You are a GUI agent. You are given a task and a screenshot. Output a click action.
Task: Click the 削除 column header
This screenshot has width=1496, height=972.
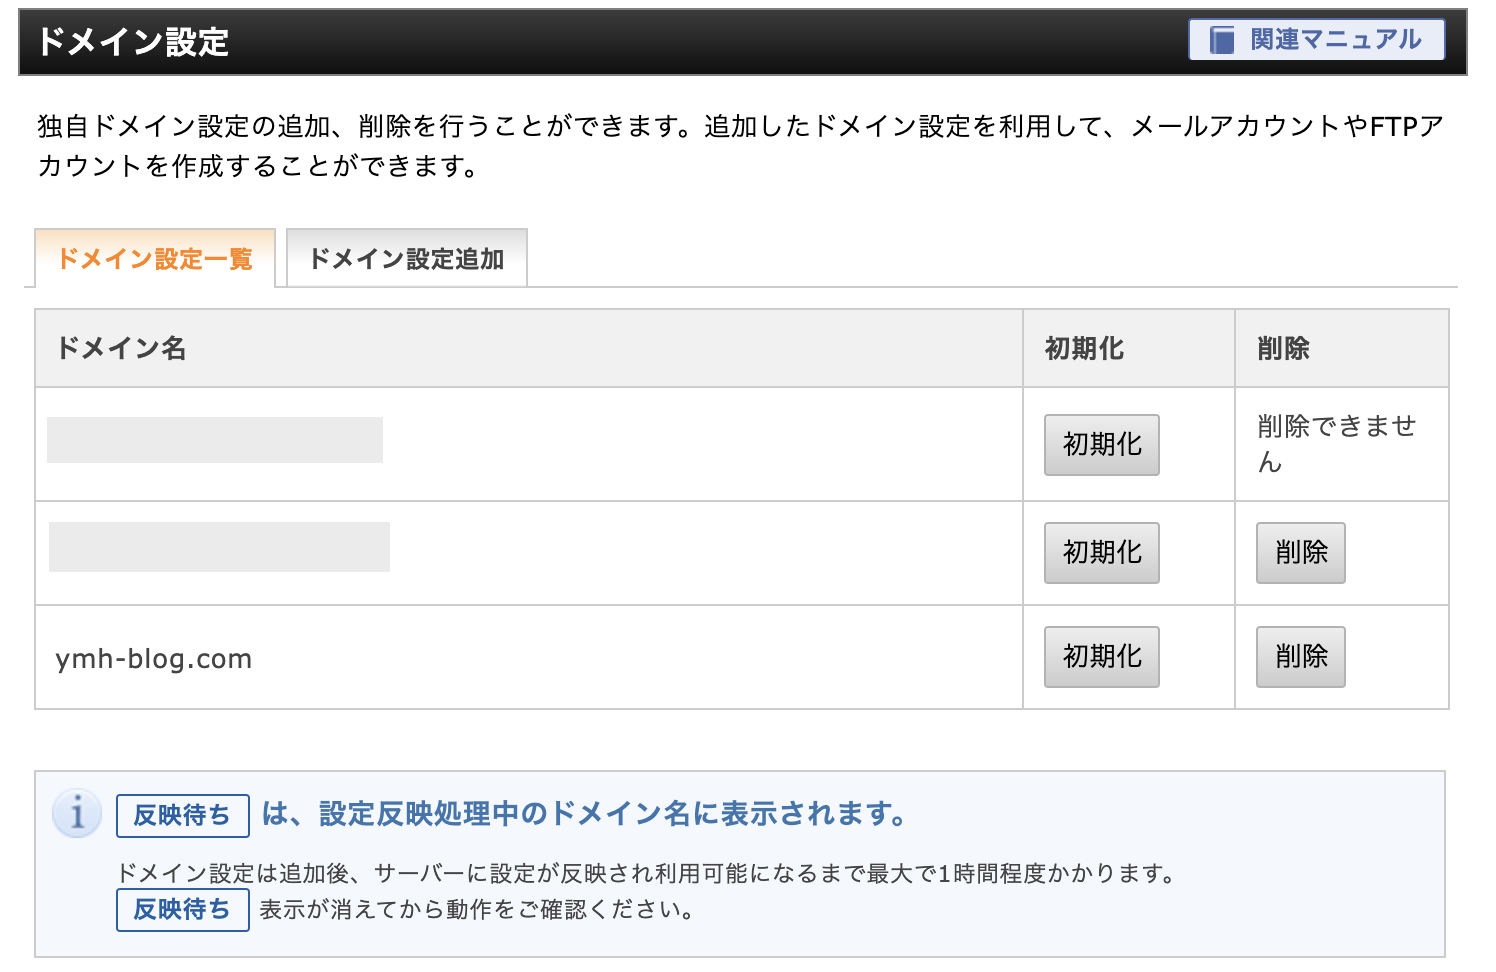1283,348
